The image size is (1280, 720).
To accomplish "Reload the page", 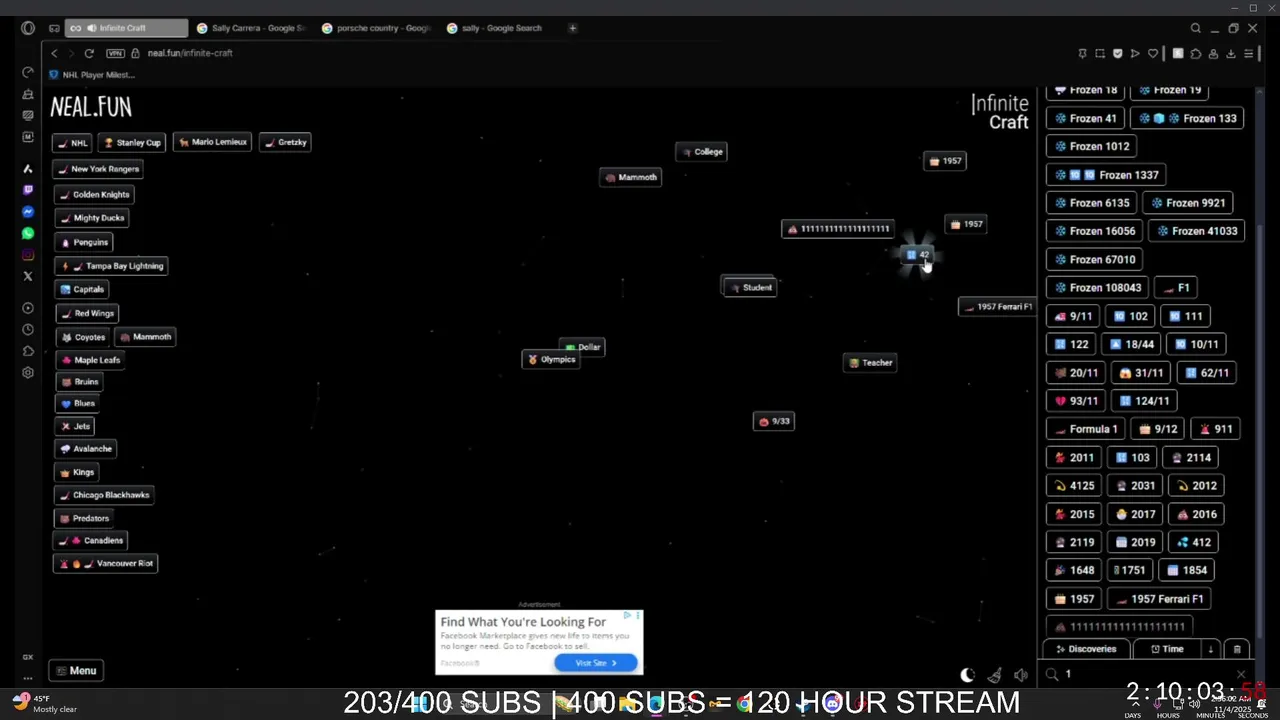I will coord(89,53).
